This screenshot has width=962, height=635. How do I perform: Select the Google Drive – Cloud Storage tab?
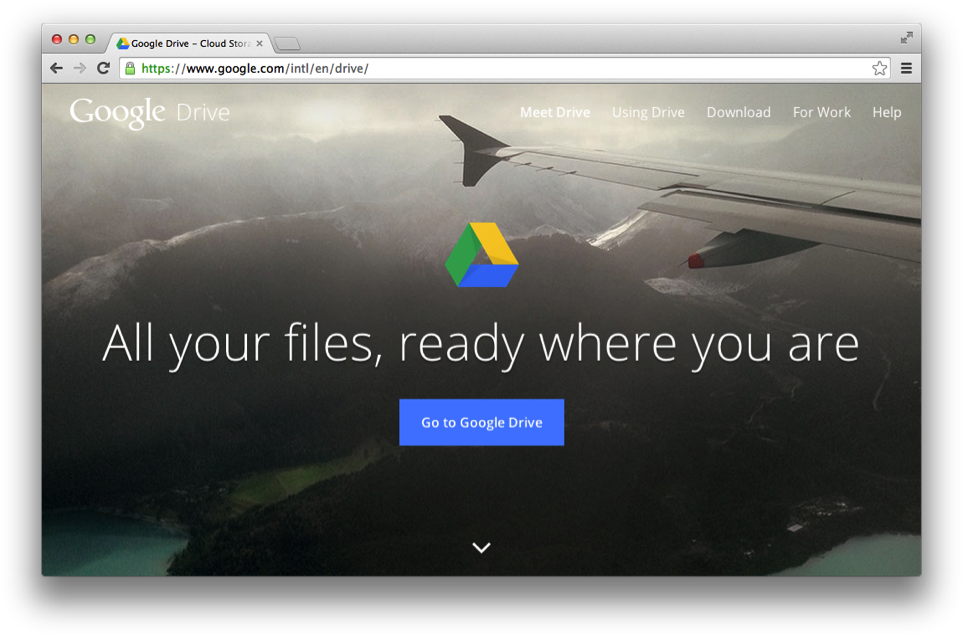185,44
